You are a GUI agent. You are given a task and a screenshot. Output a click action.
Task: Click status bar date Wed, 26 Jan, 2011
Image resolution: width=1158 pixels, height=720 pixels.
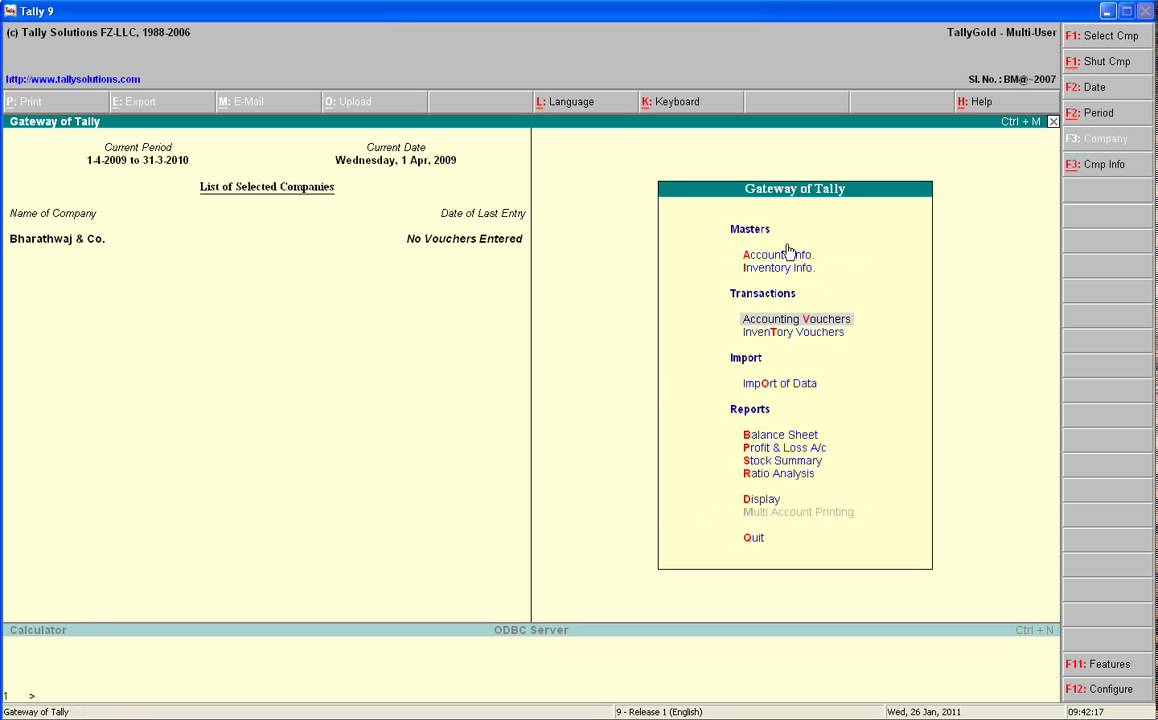click(x=924, y=712)
